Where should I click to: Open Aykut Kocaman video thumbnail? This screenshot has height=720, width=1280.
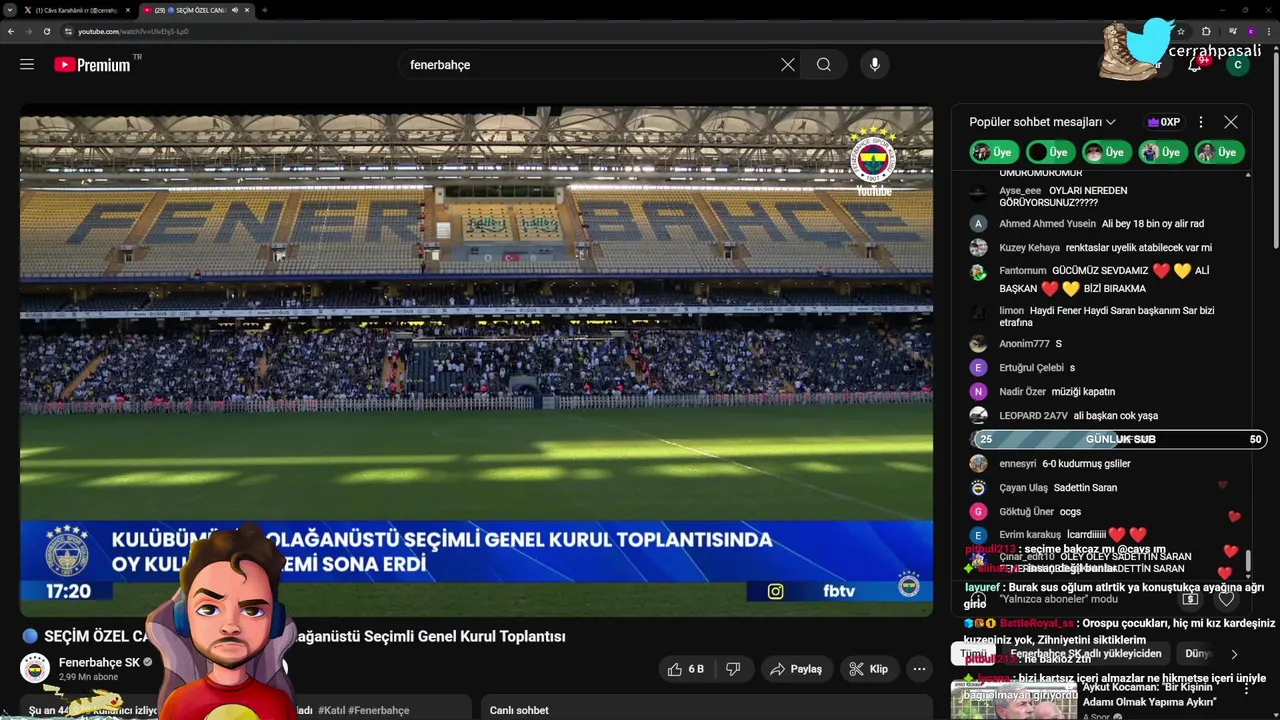[x=1014, y=698]
